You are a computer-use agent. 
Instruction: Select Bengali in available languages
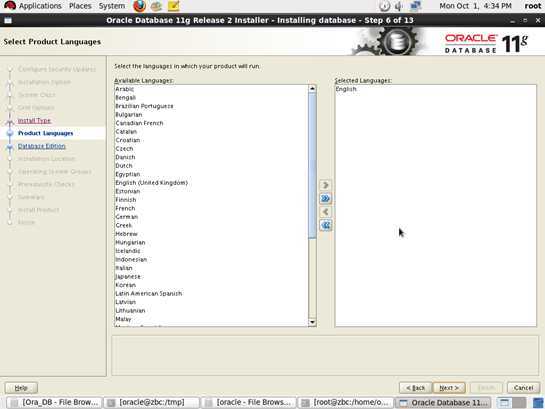pyautogui.click(x=125, y=98)
